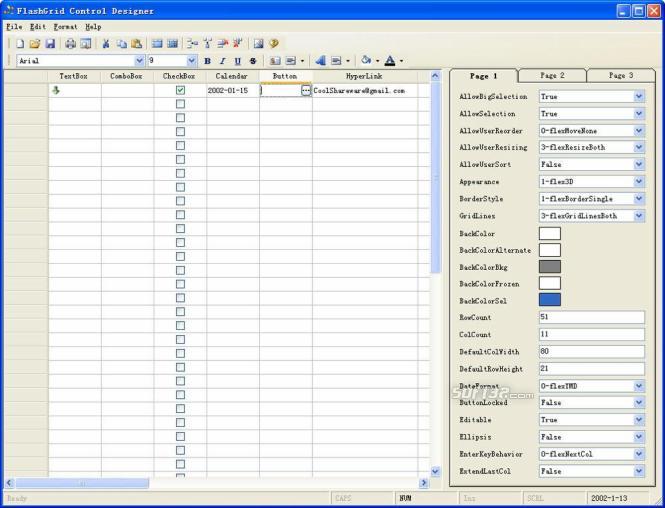Apply font color with letter A icon
The height and width of the screenshot is (508, 665).
[x=390, y=61]
